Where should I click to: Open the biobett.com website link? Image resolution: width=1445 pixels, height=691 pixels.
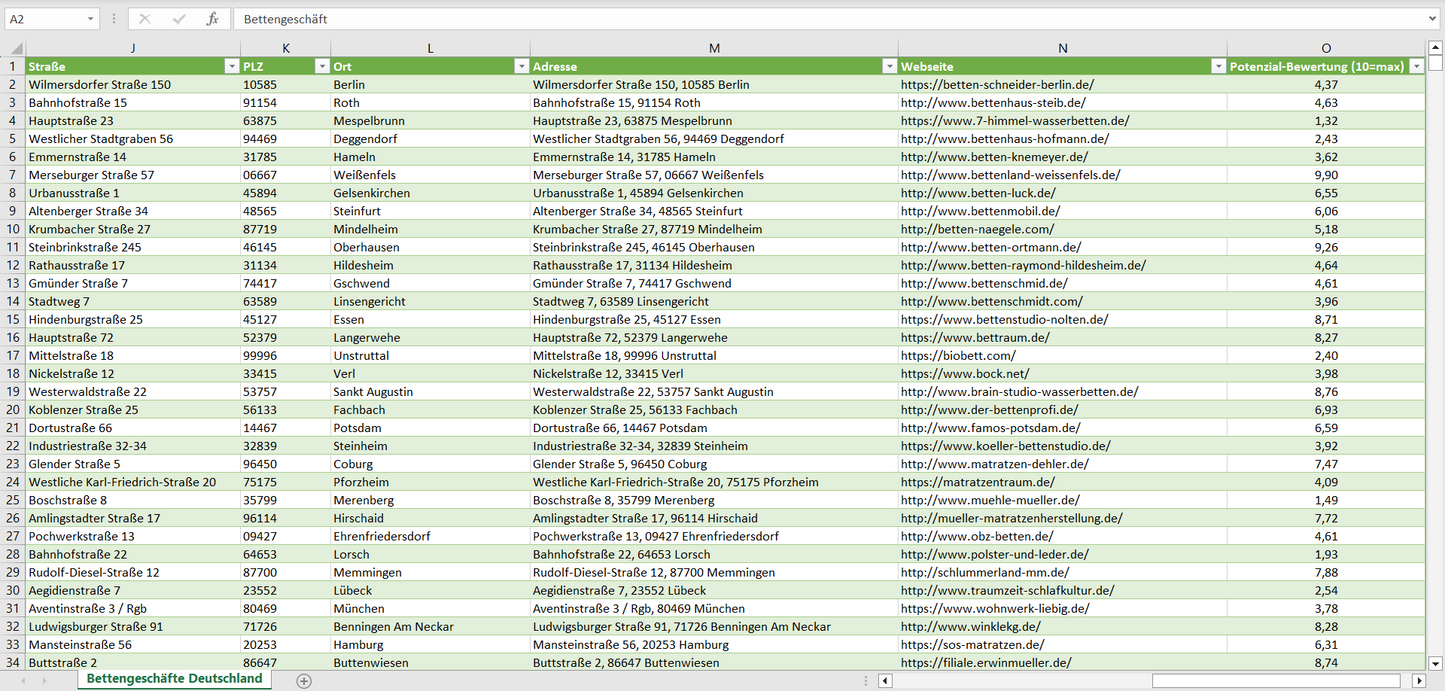point(958,356)
